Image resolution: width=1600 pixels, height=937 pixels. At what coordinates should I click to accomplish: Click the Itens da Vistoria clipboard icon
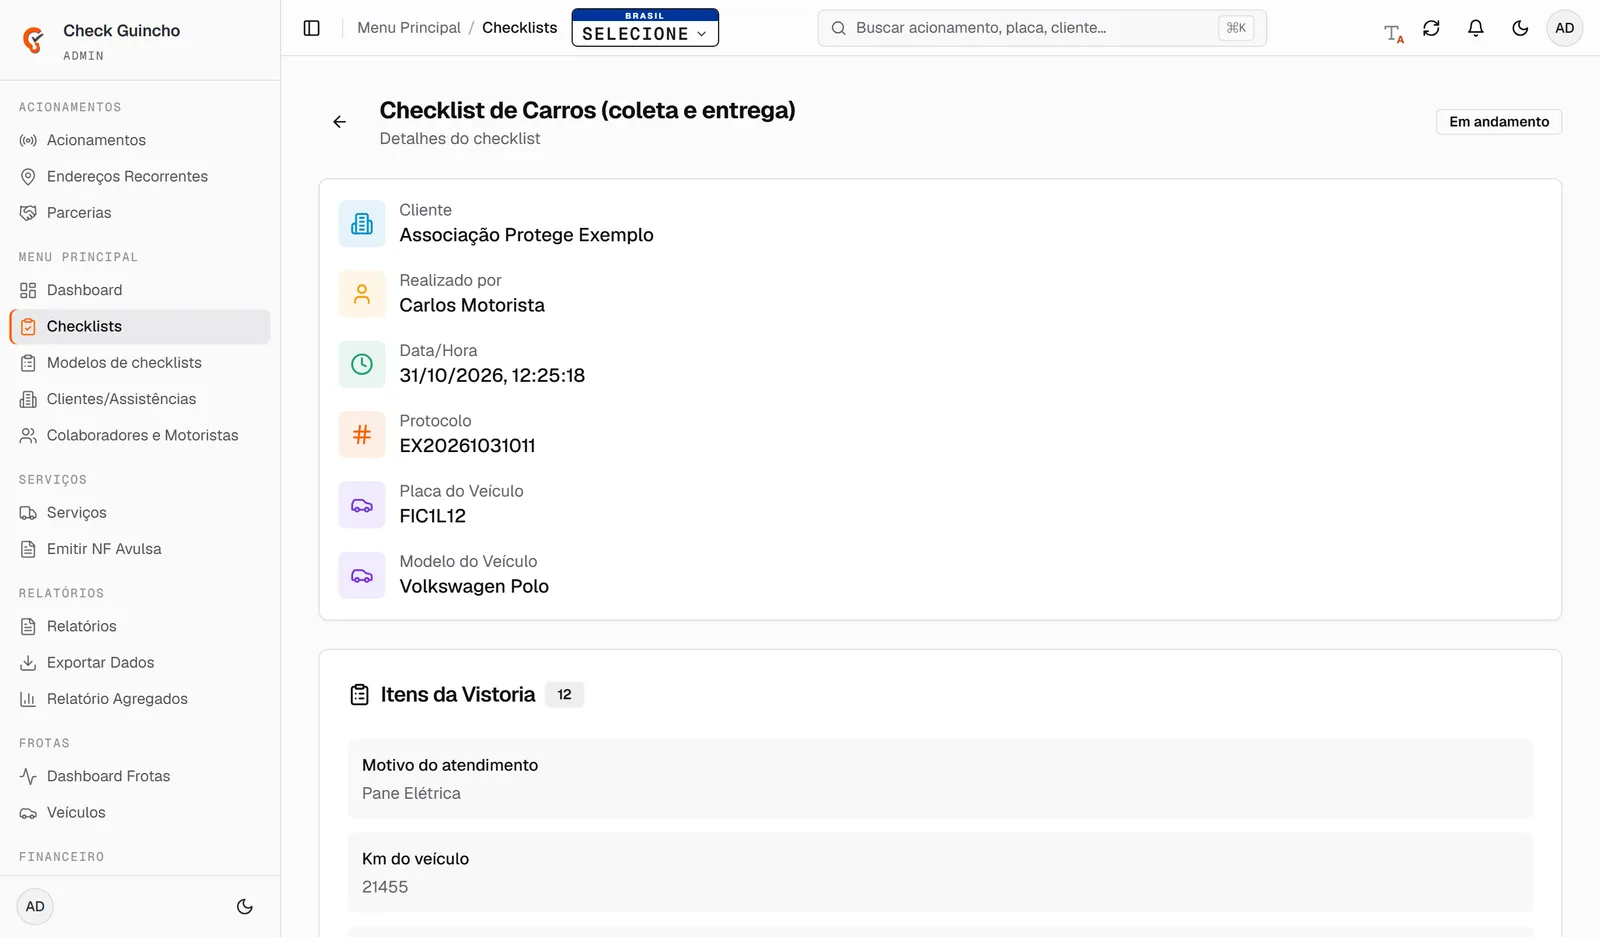tap(360, 695)
